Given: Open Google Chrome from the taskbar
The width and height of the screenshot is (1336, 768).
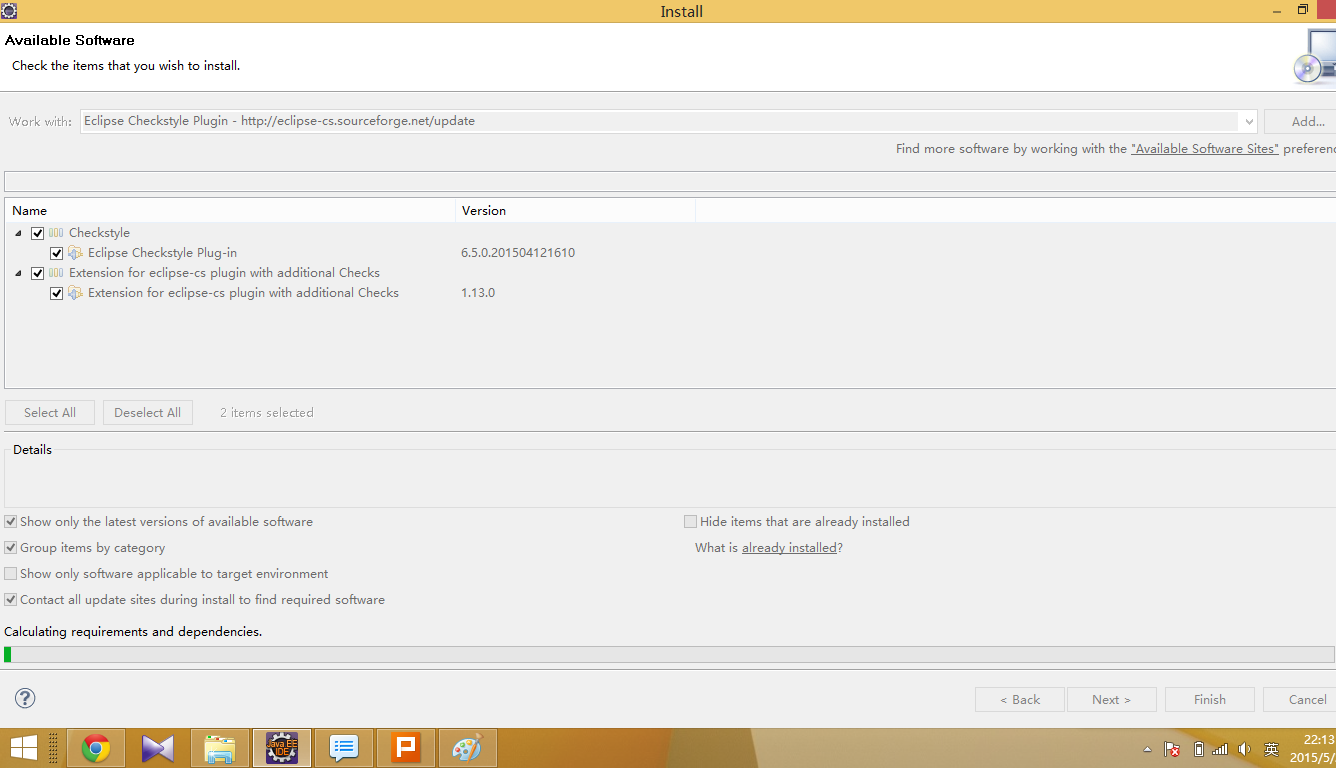Looking at the screenshot, I should click(96, 748).
